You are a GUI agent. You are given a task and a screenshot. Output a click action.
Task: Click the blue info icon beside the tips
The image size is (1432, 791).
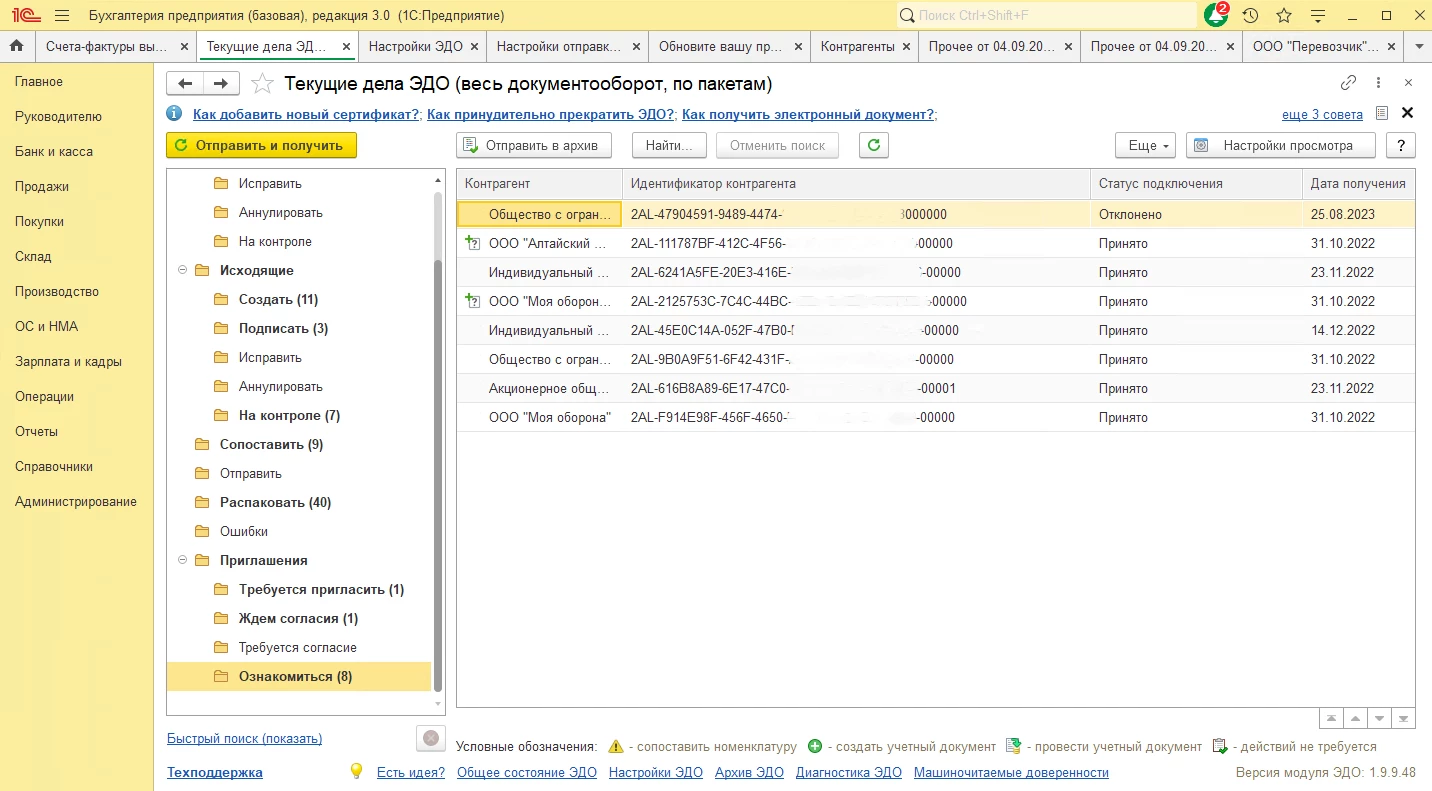click(x=174, y=114)
